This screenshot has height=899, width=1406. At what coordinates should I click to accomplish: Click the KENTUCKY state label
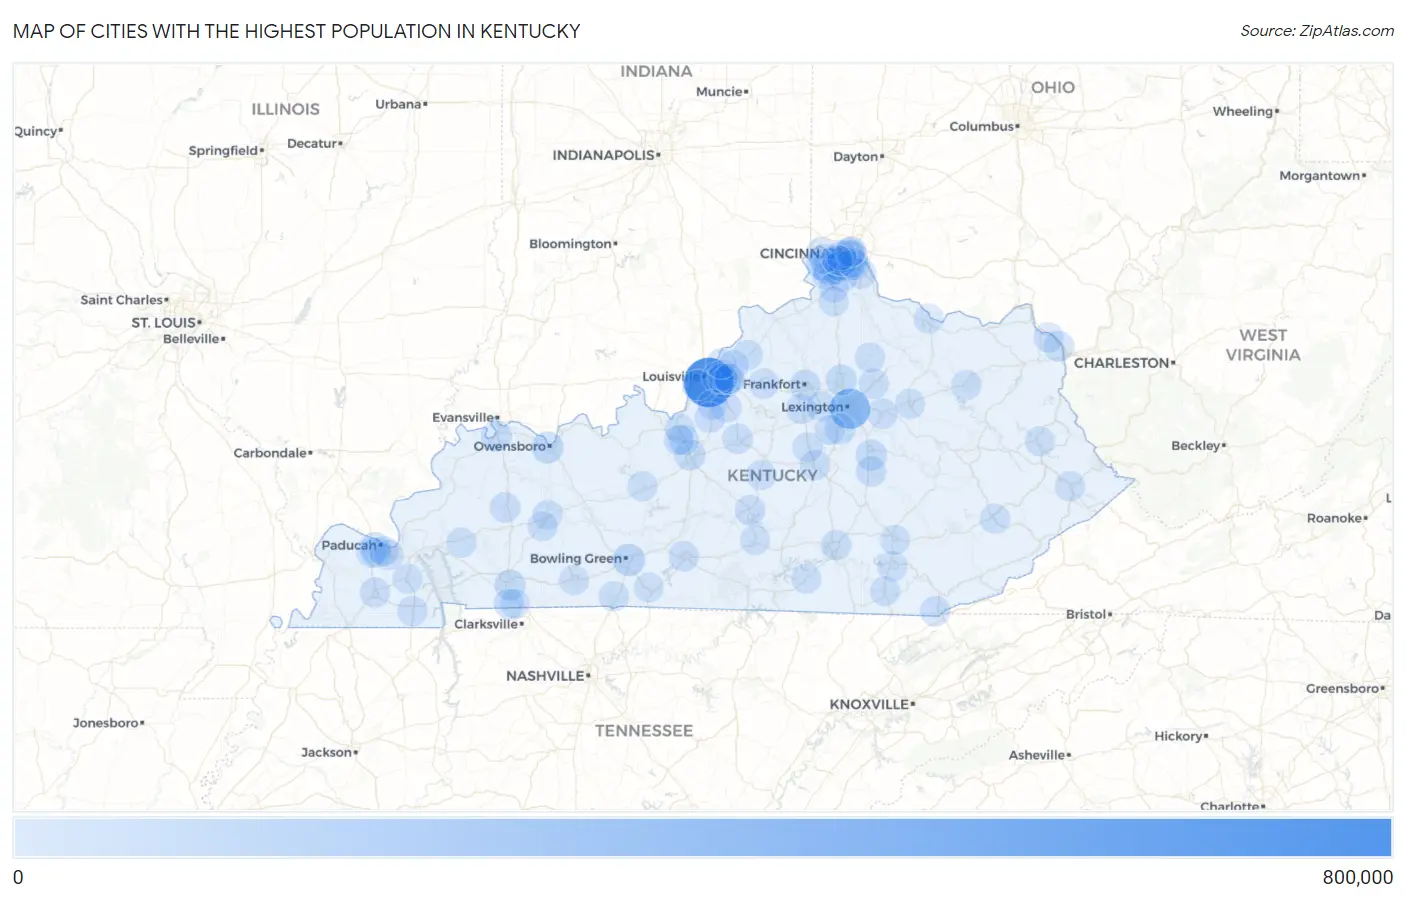(772, 476)
